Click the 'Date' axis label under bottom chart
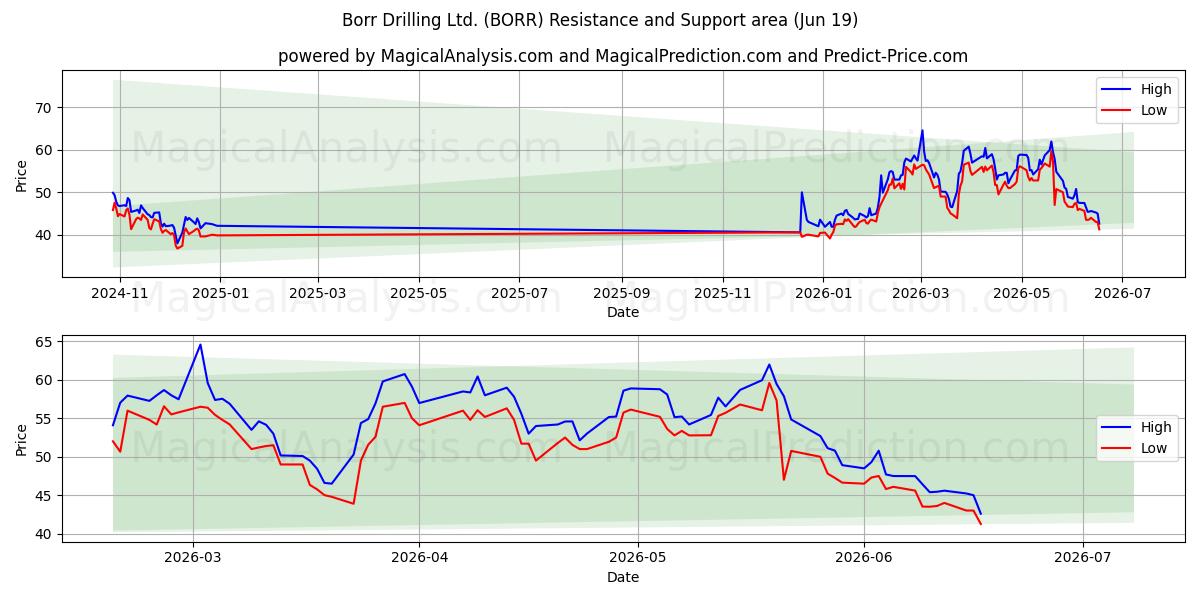The image size is (1200, 600). point(622,577)
